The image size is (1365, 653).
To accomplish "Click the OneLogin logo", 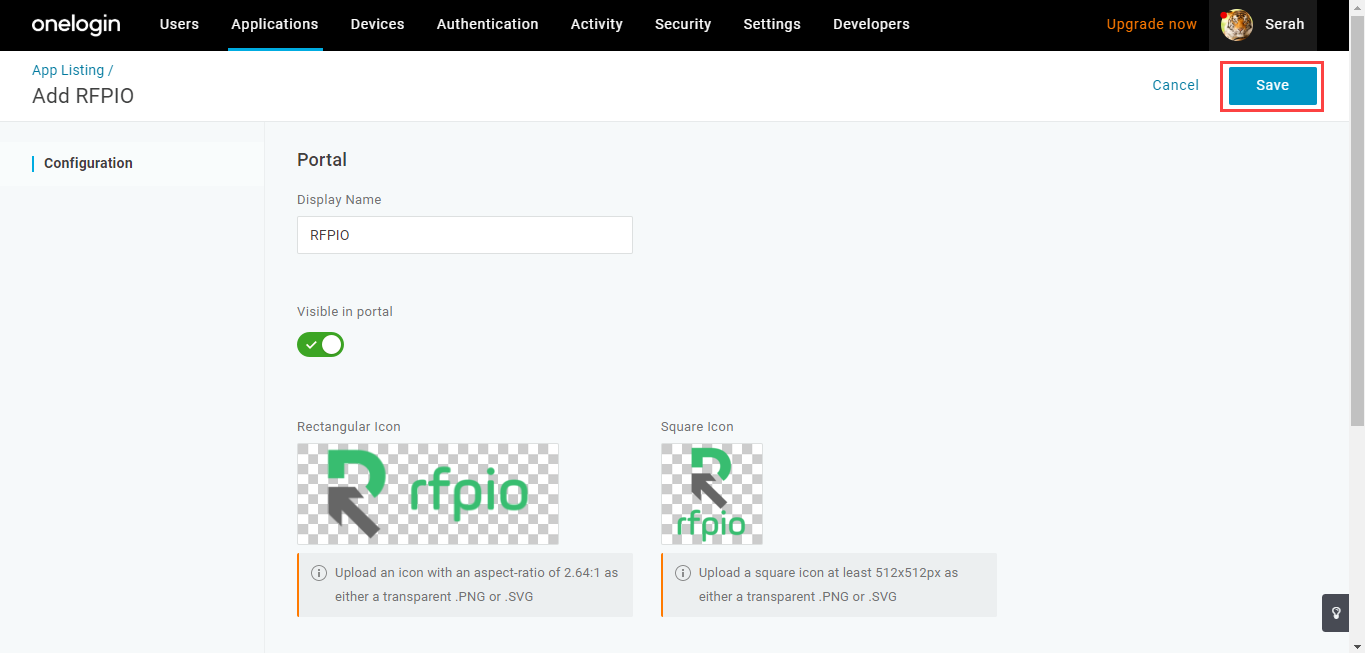I will coord(76,25).
